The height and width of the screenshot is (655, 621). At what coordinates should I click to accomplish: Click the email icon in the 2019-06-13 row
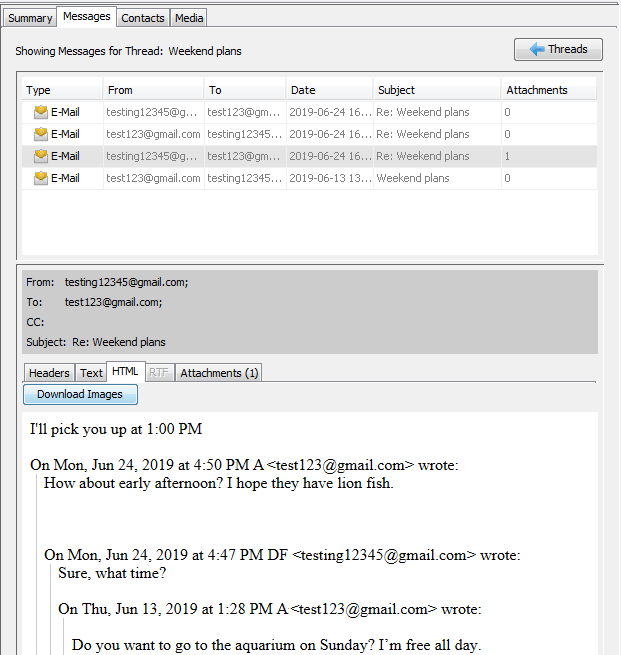tap(41, 178)
